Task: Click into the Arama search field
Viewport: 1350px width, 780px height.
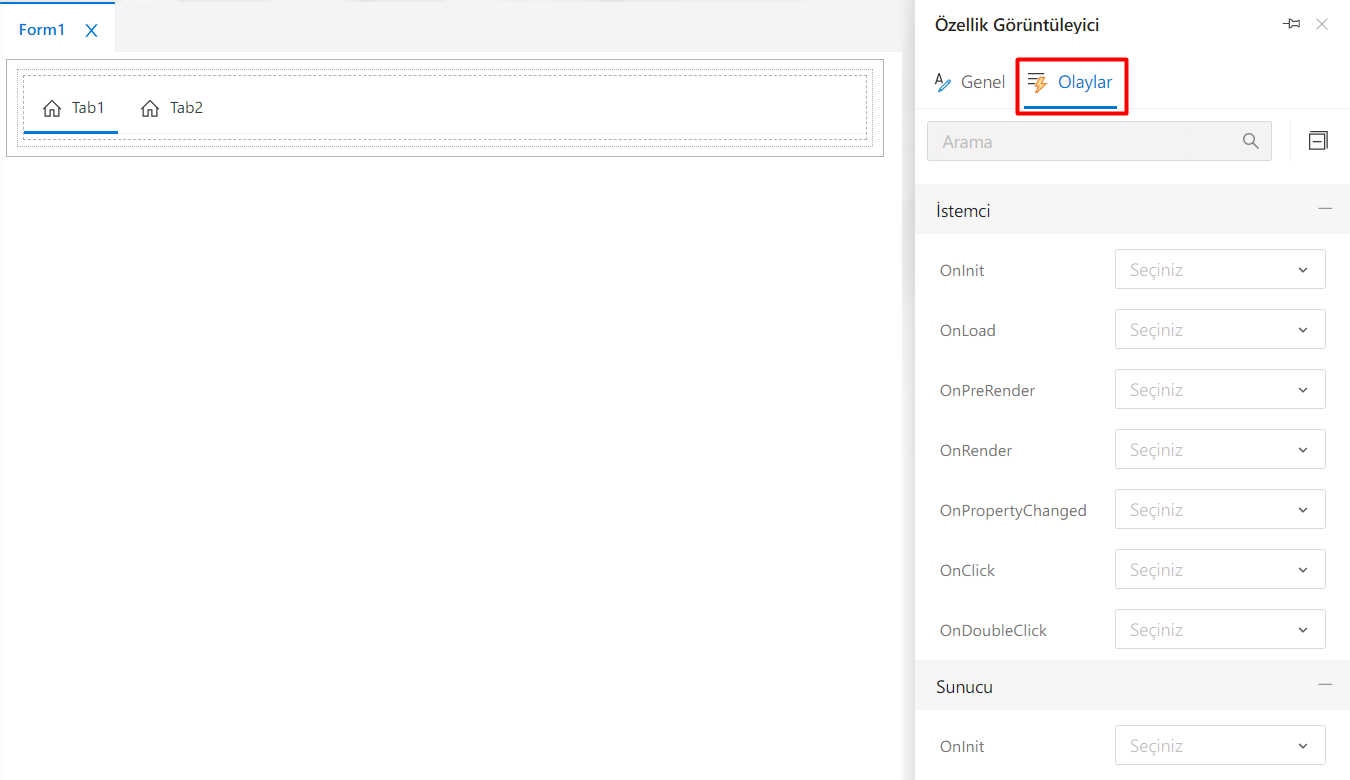Action: point(1080,141)
